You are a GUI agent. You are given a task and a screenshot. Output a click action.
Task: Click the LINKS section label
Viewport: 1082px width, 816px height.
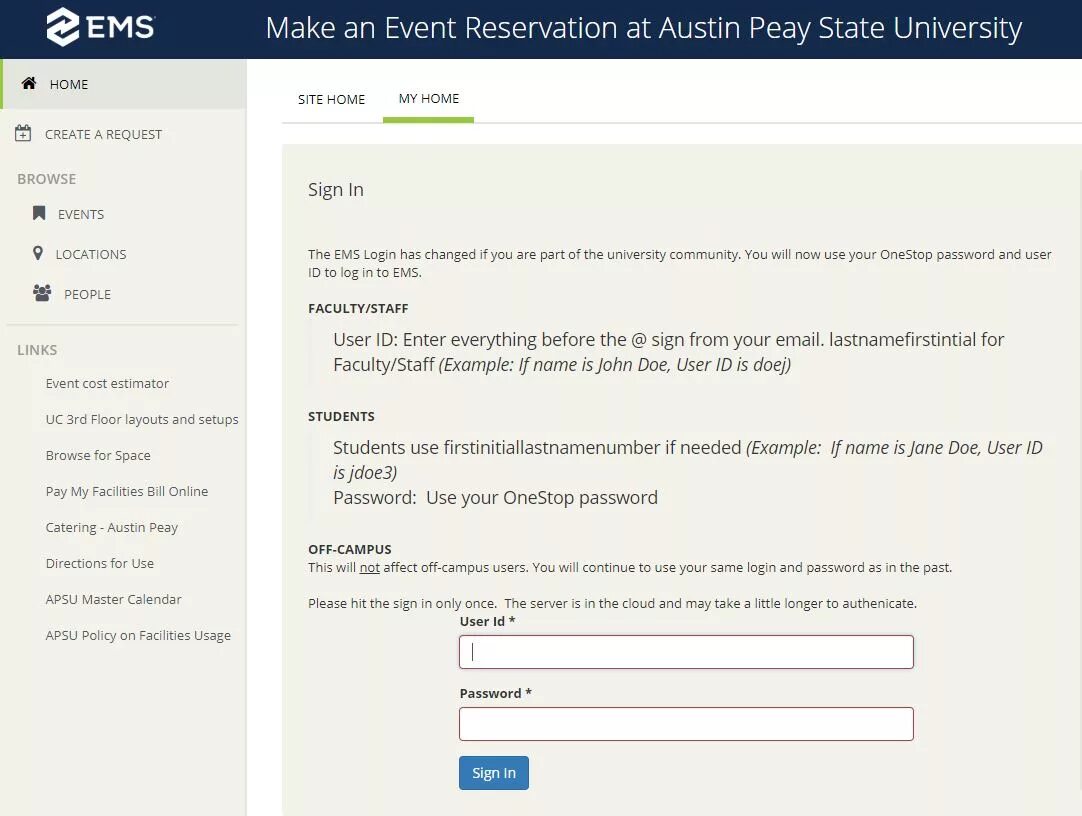click(37, 350)
